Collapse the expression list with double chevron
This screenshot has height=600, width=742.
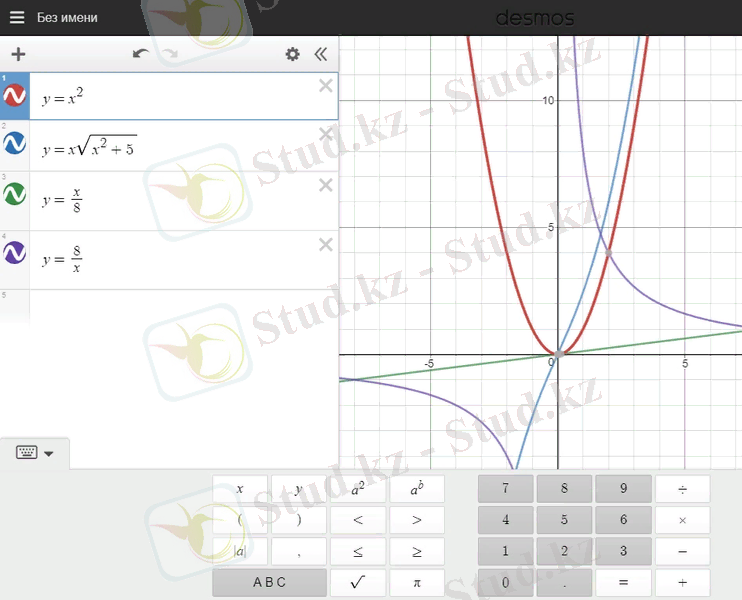(320, 54)
